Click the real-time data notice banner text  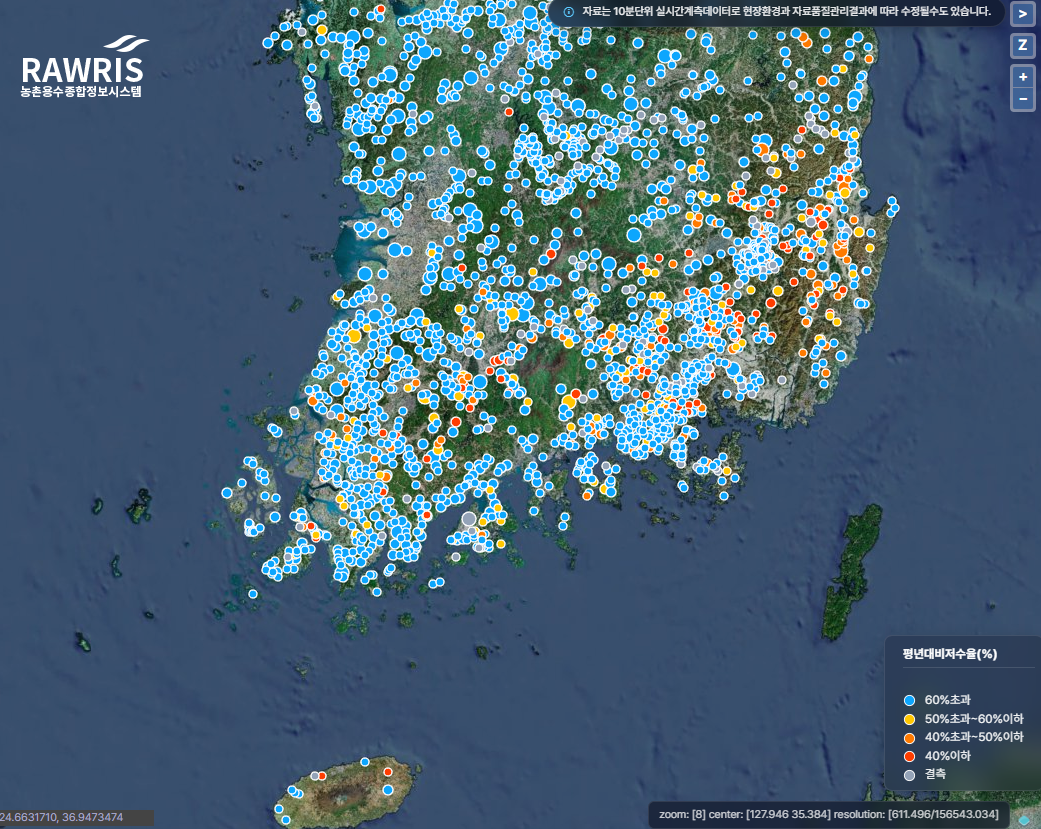click(x=786, y=11)
